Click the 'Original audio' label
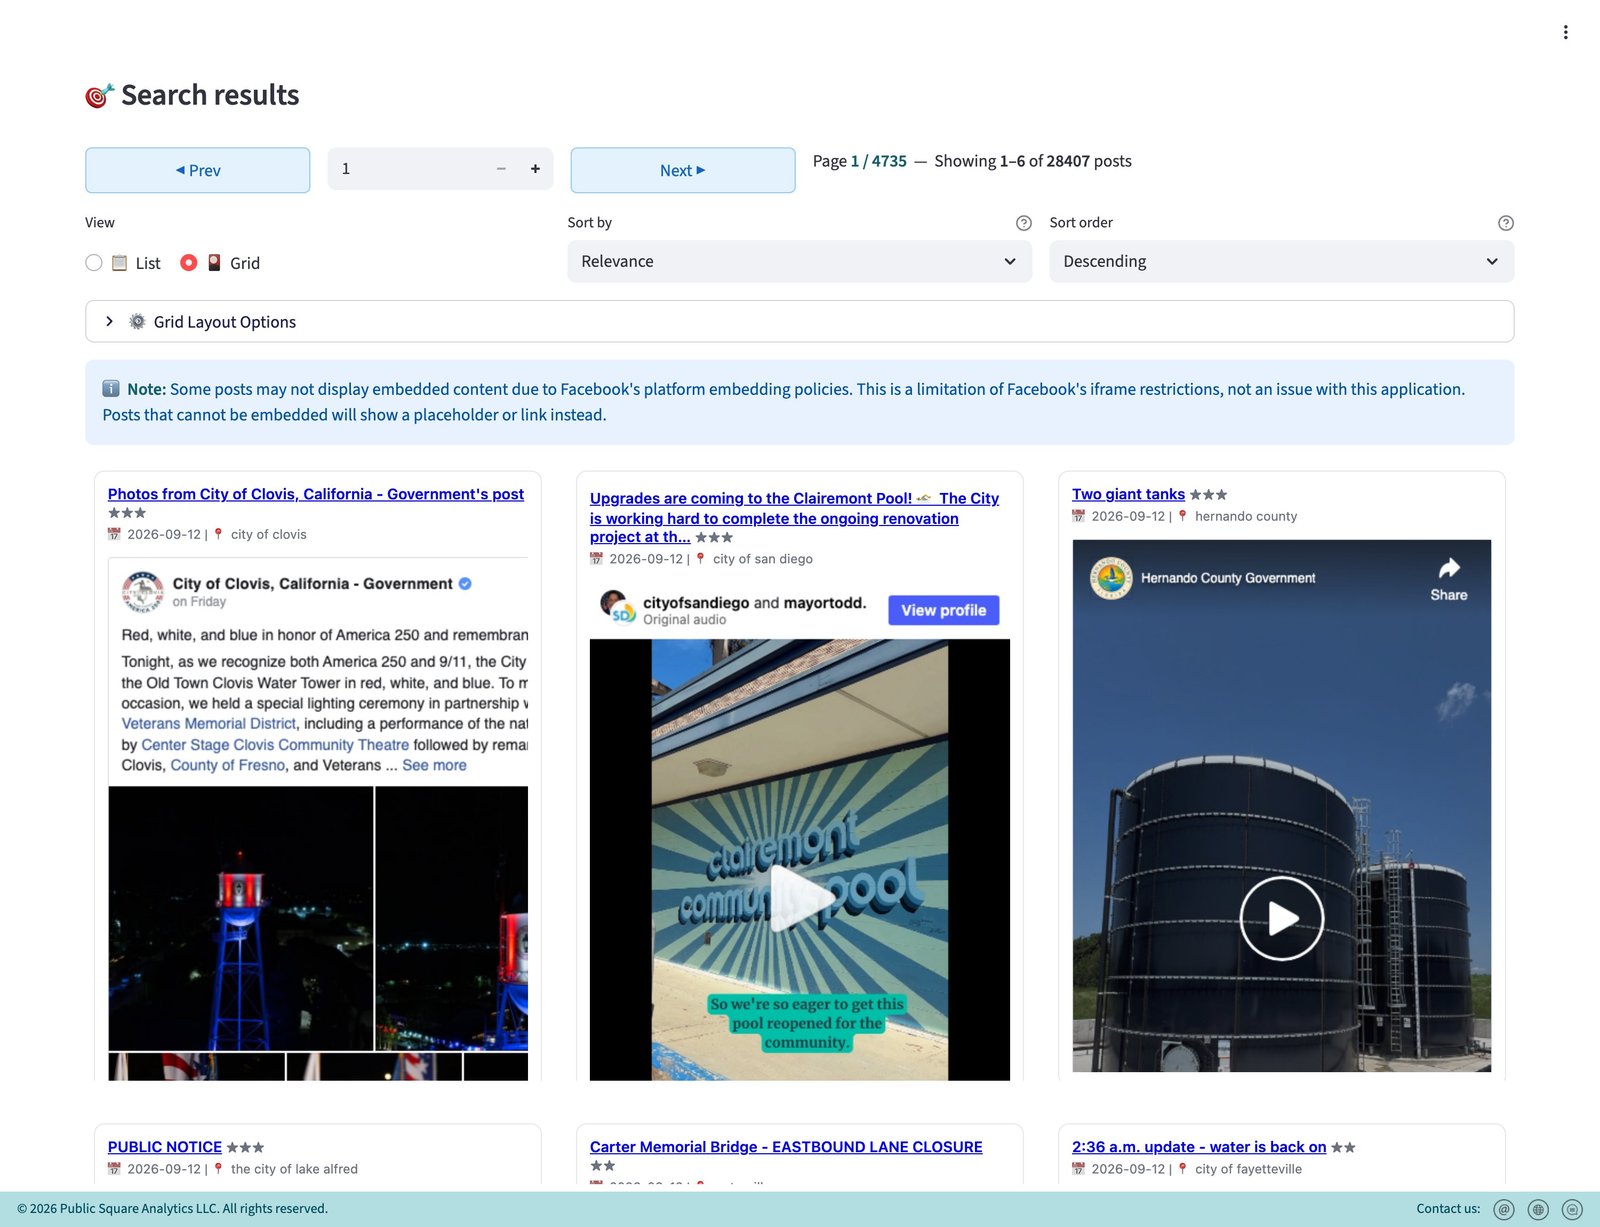The image size is (1600, 1227). click(x=684, y=620)
